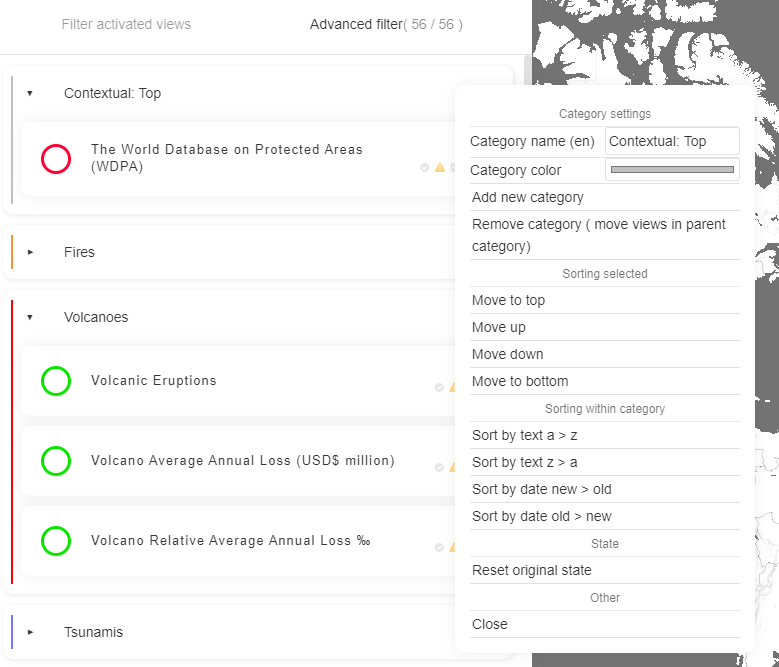
Task: Click the Volcano Average Annual Loss checkmark badge
Action: pos(439,467)
